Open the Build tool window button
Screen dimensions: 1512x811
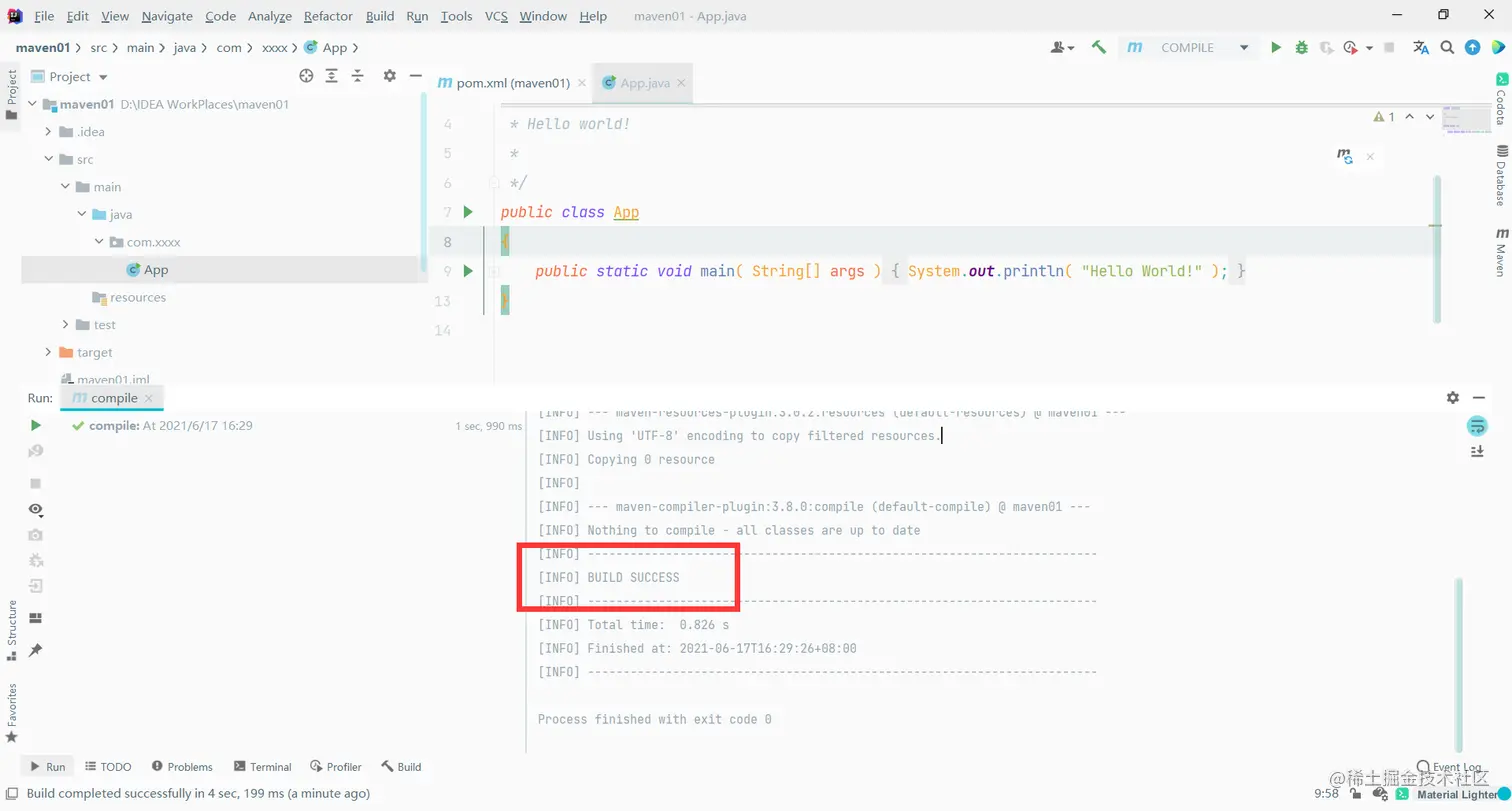click(401, 767)
